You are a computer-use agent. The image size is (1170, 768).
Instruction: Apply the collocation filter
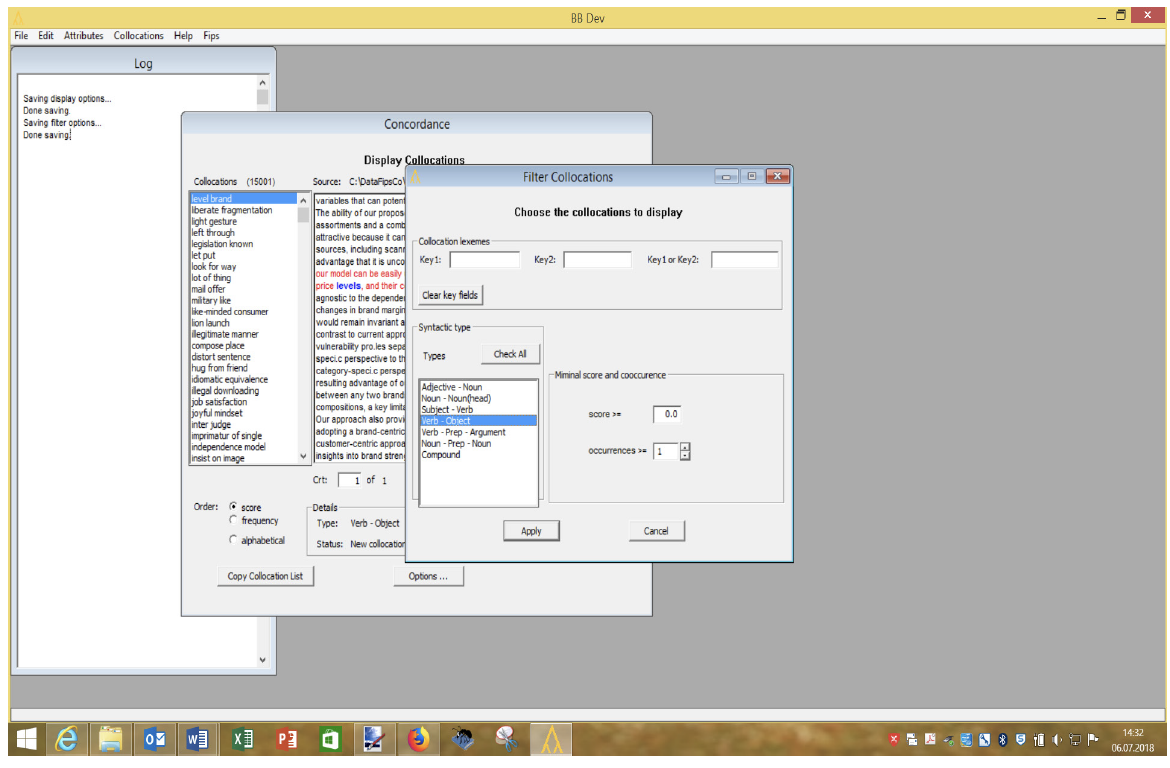point(531,530)
